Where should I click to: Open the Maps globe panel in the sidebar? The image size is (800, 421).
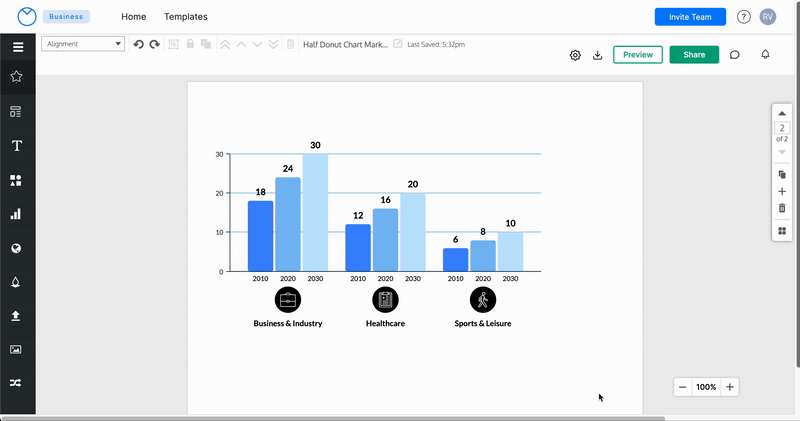click(x=17, y=248)
